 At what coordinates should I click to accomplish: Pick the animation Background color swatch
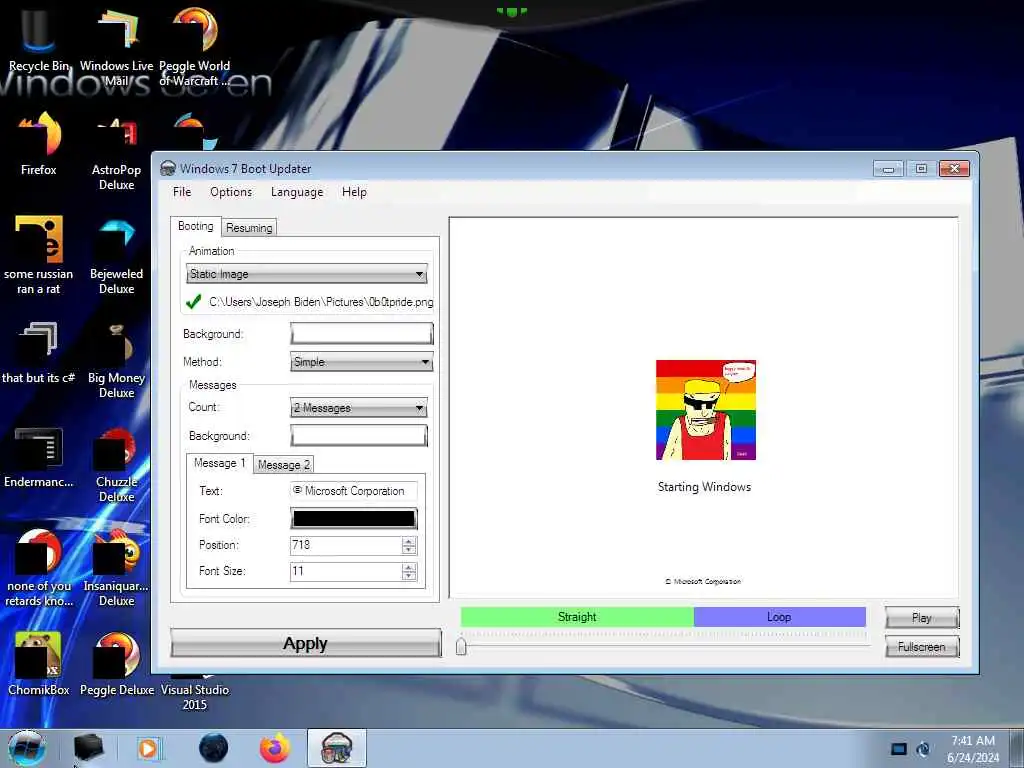click(x=361, y=334)
